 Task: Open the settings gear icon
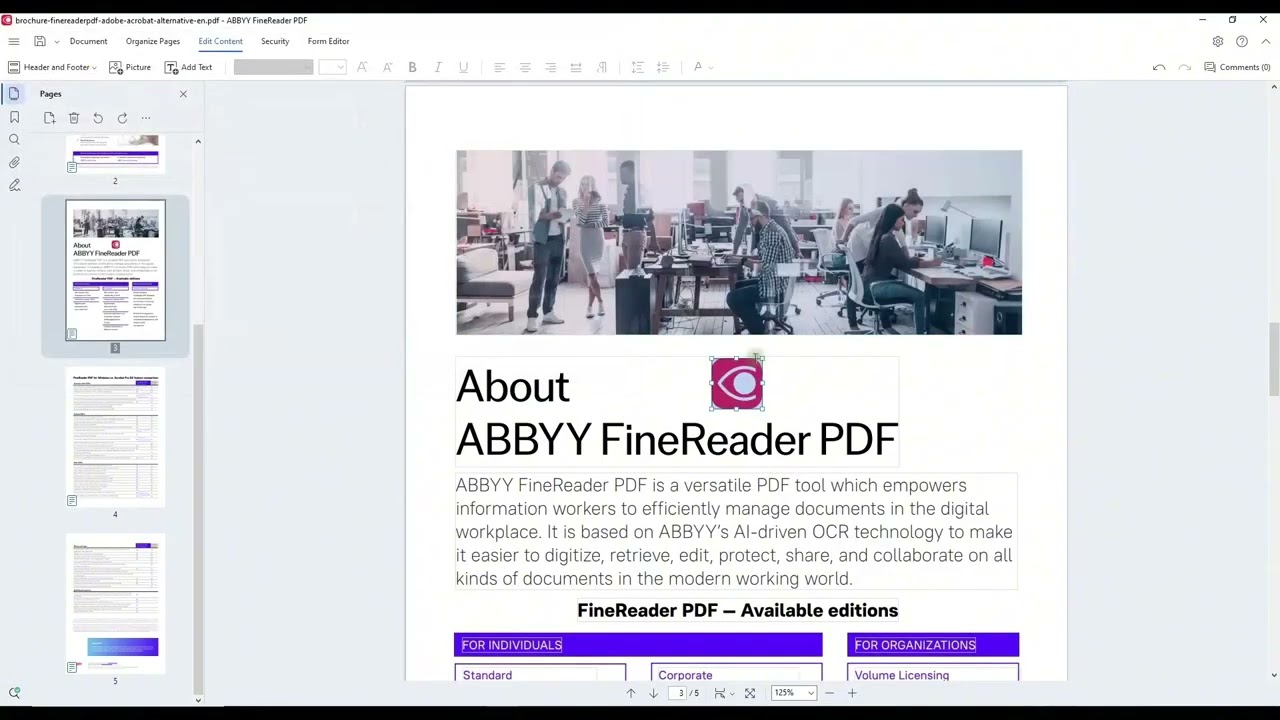[1217, 41]
